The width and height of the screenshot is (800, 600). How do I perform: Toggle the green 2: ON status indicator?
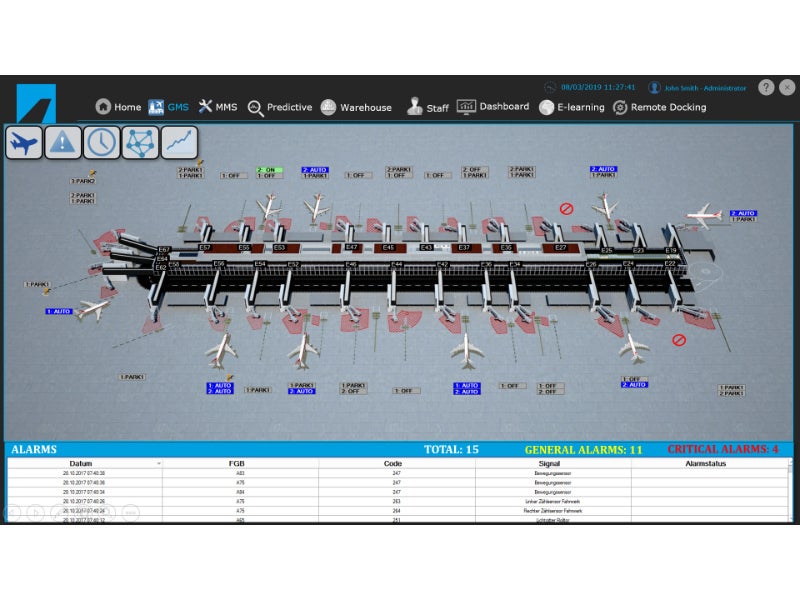(269, 170)
